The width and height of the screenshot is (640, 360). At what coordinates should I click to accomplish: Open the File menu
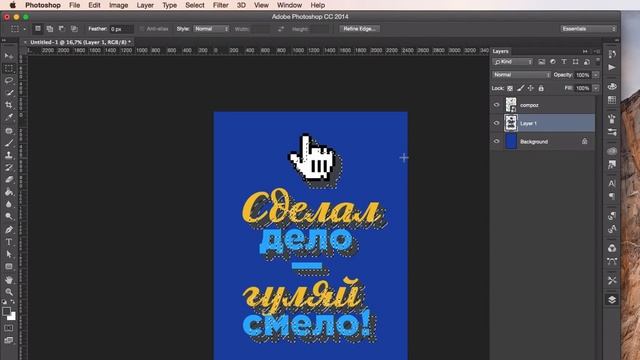tap(74, 5)
